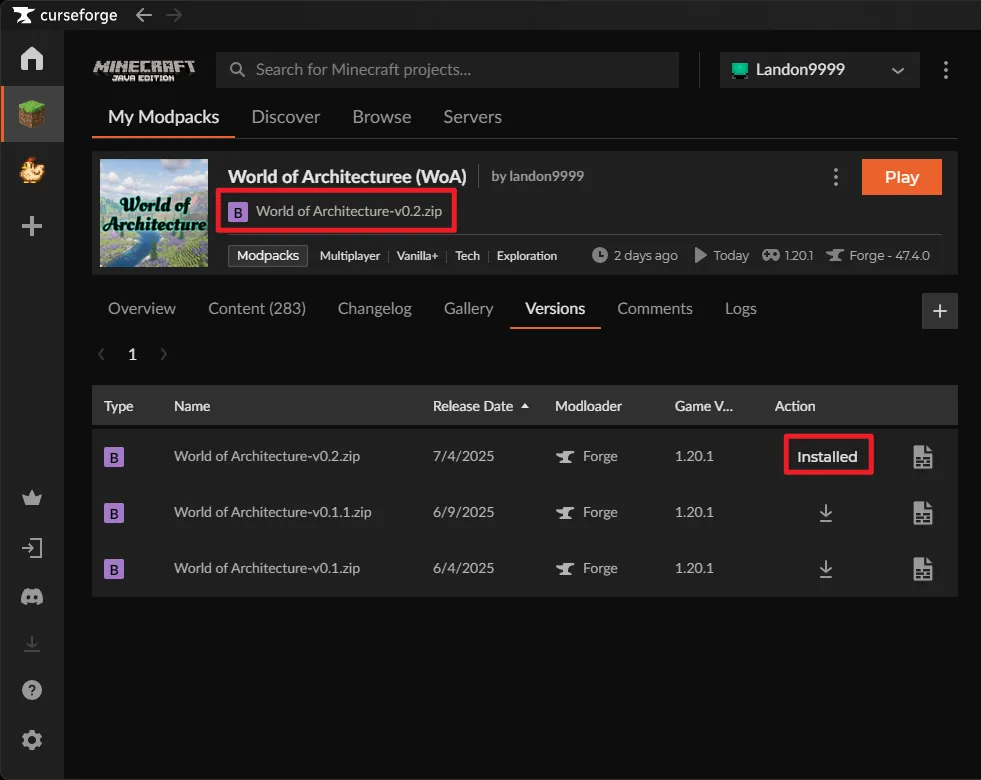981x780 pixels.
Task: Click the Exploration tag
Action: pyautogui.click(x=526, y=256)
